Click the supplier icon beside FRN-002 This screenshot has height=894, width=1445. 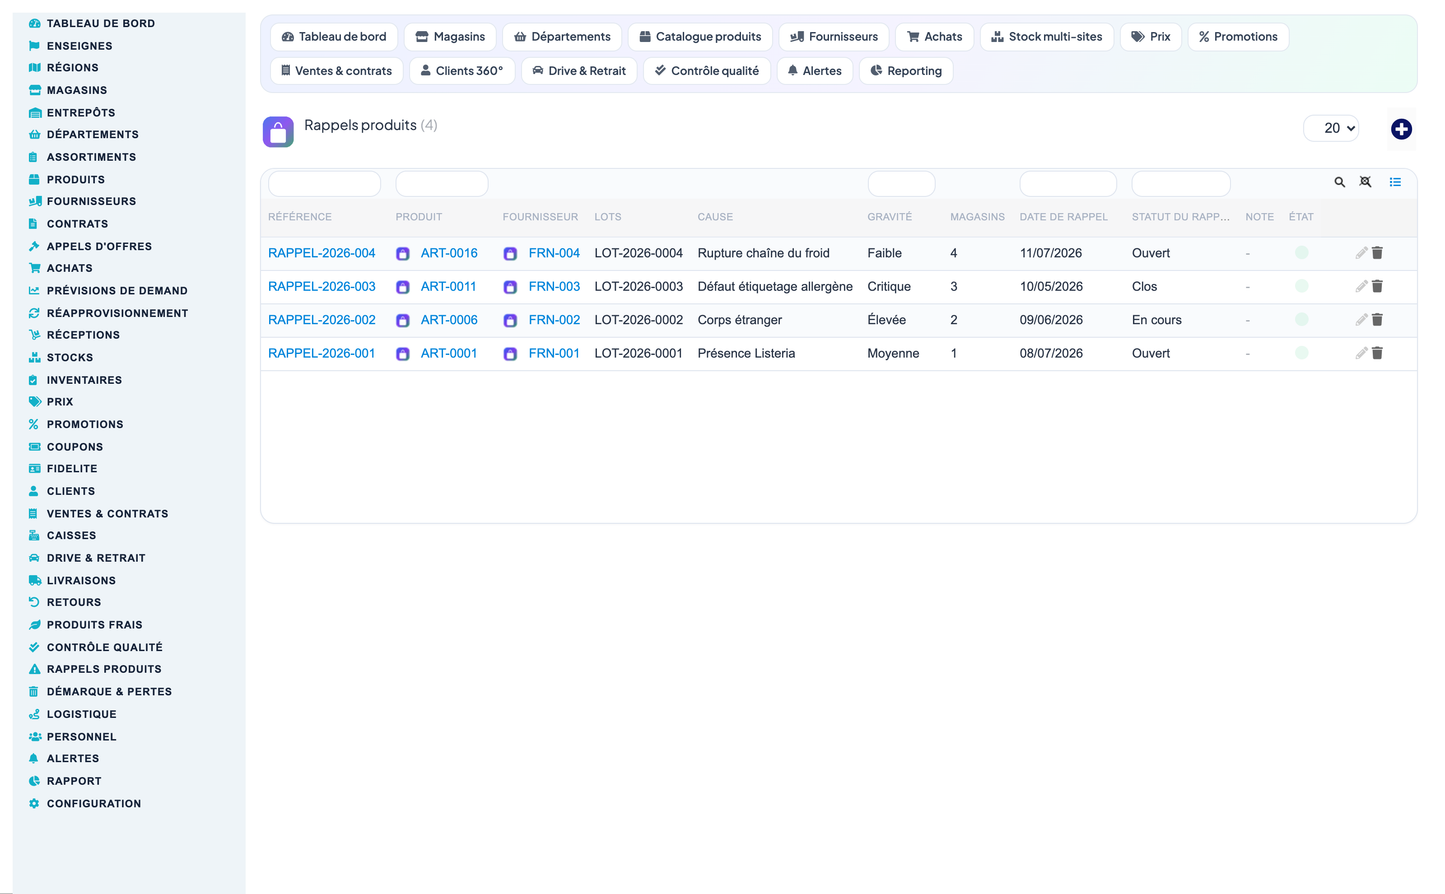pos(510,321)
